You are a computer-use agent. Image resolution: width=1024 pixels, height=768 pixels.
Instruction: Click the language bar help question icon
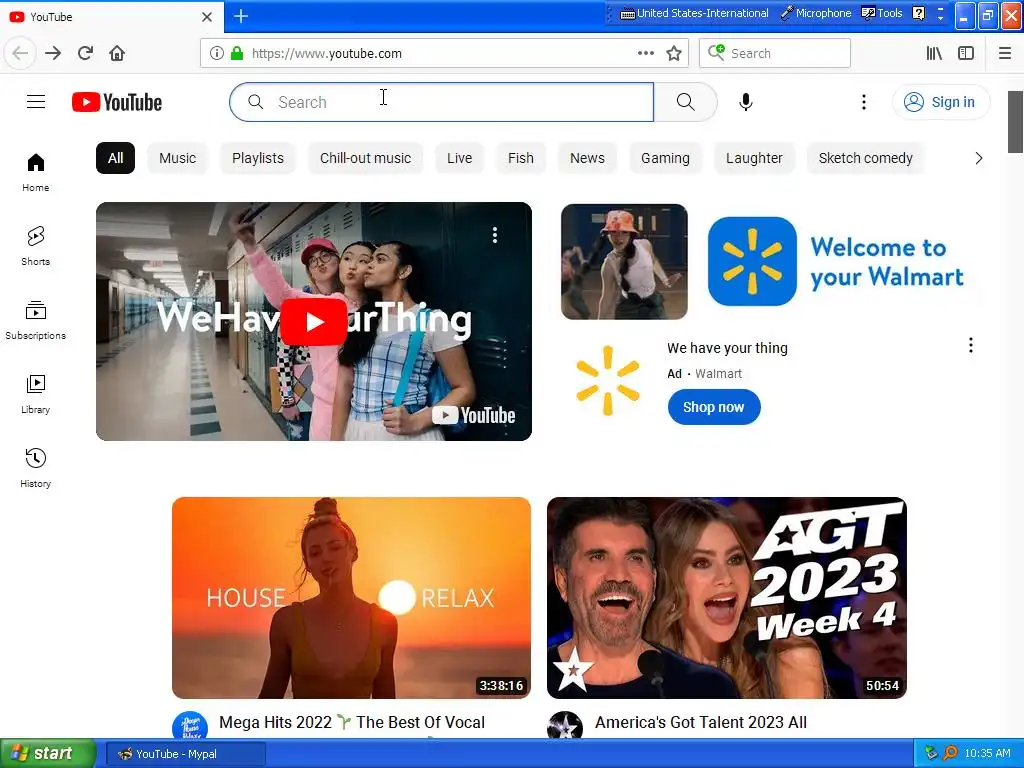point(918,13)
